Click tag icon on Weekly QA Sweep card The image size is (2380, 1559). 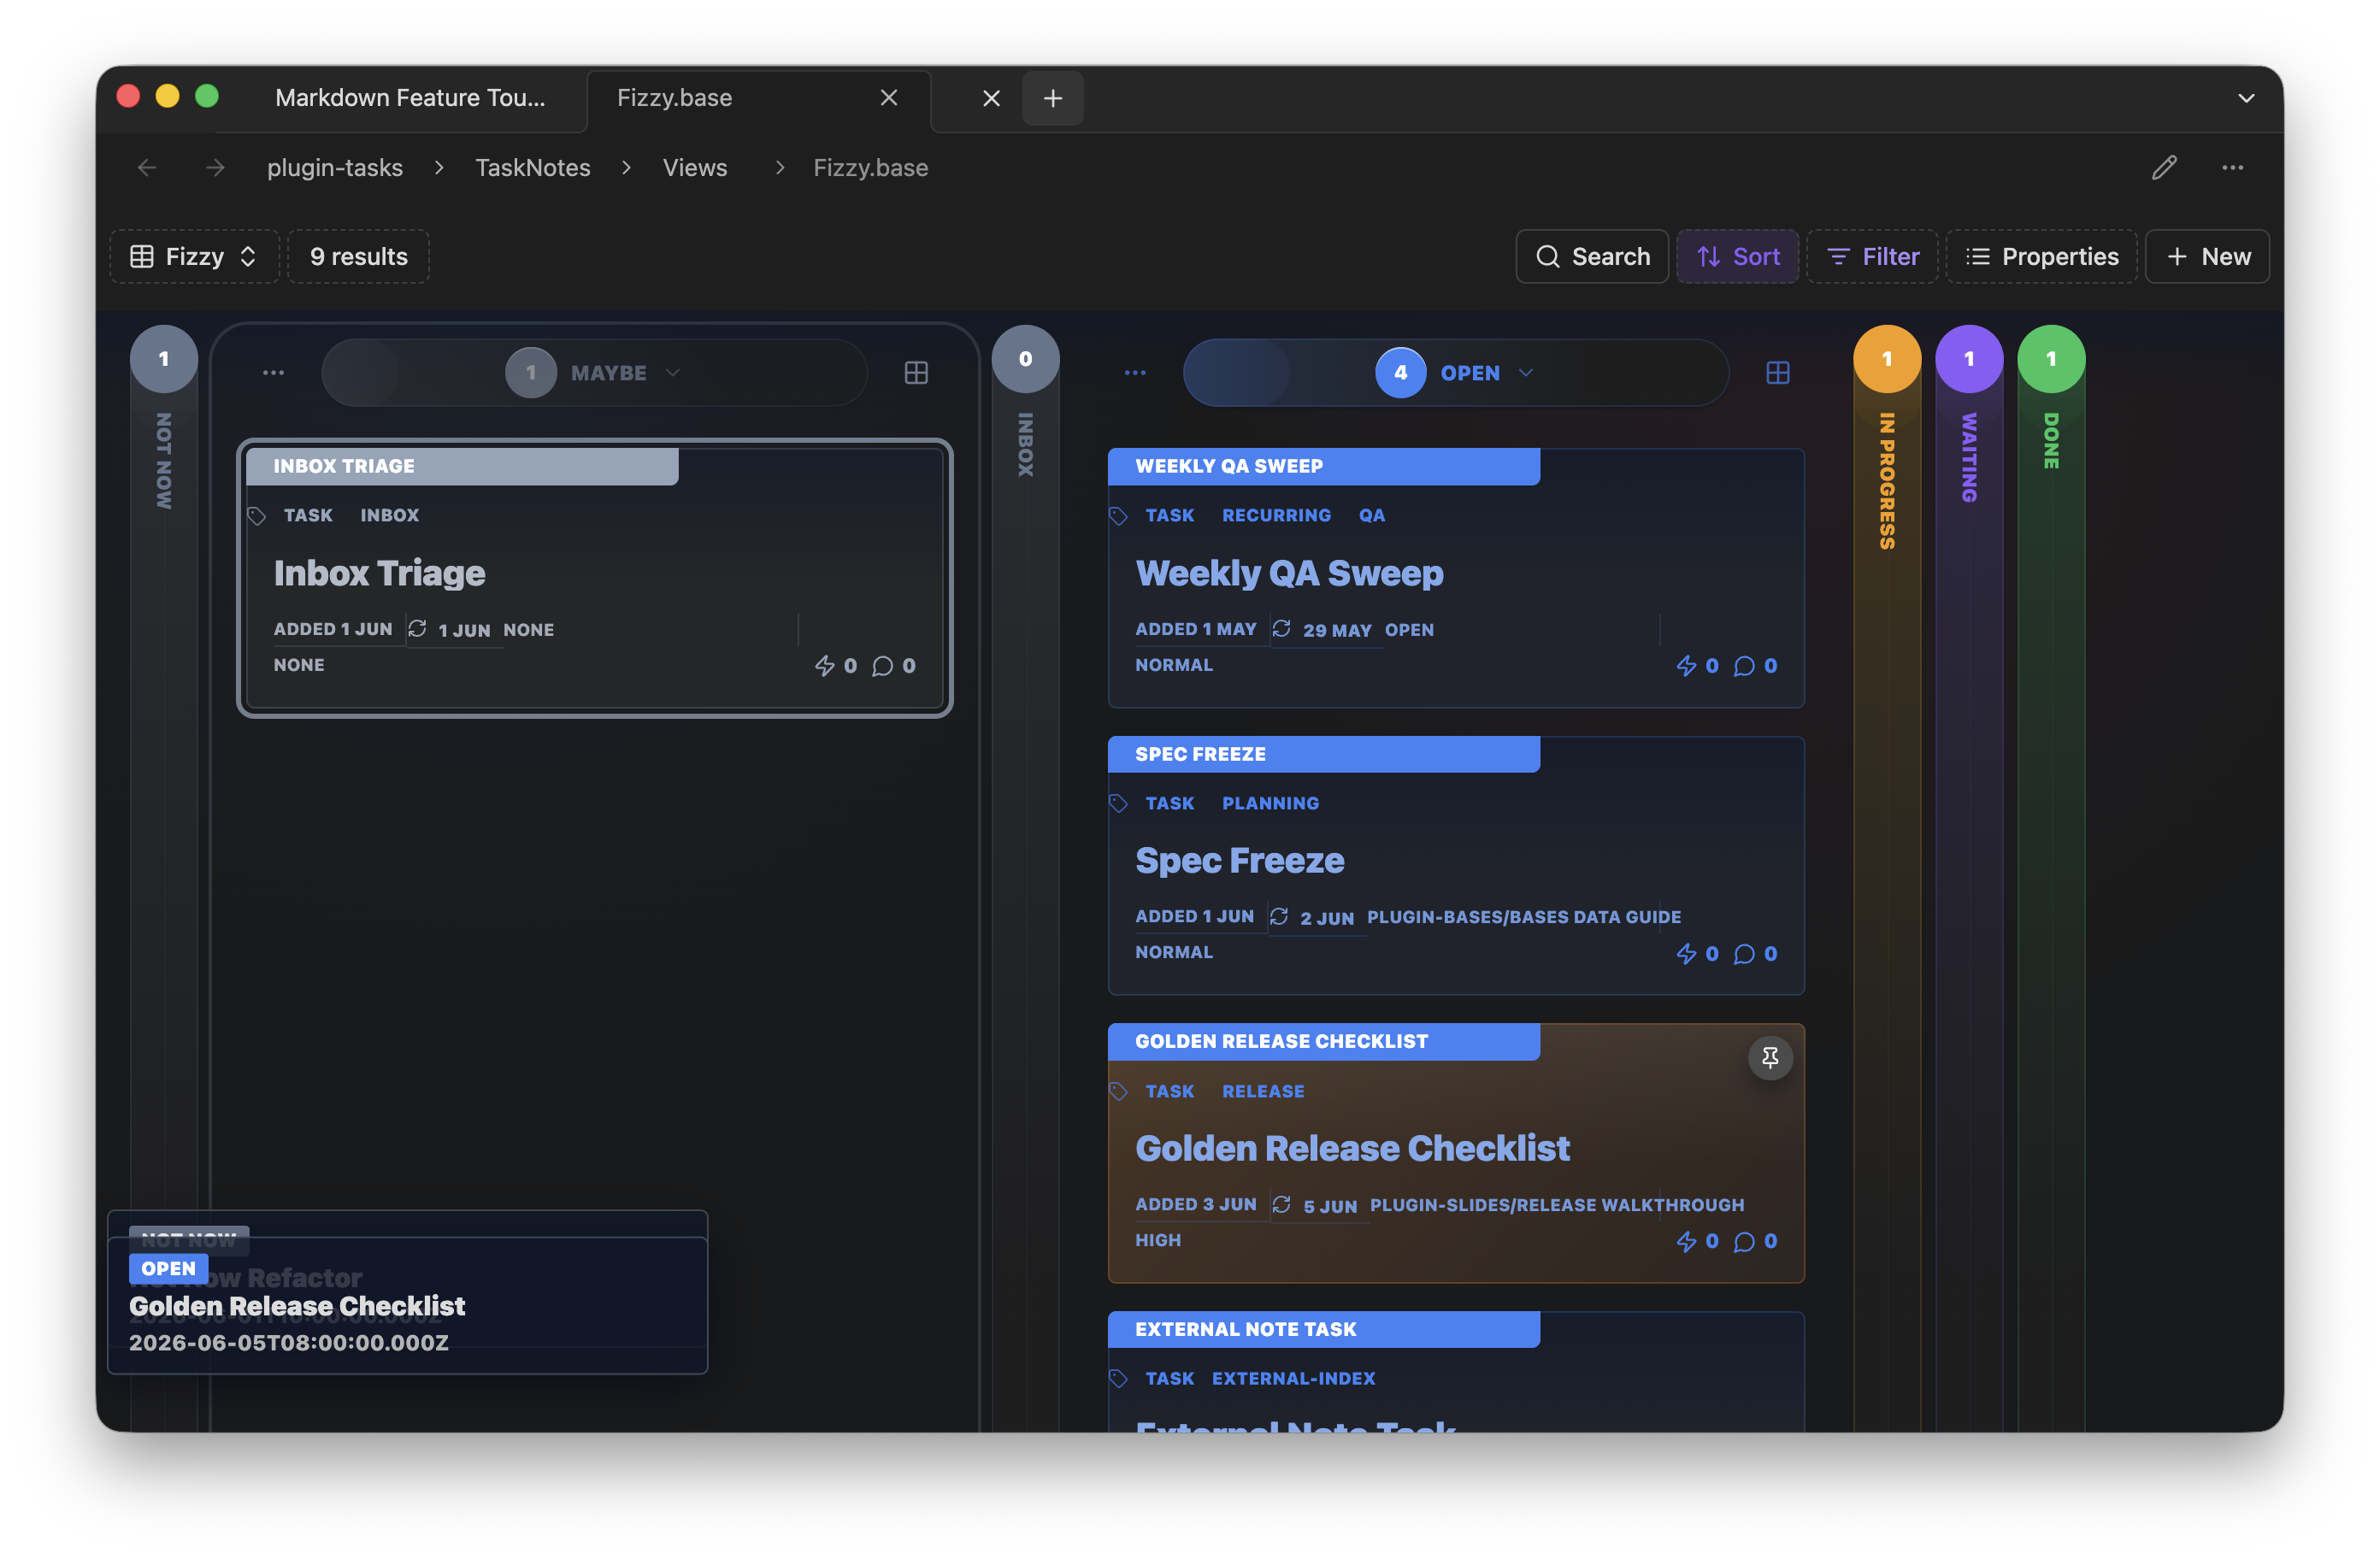(1118, 516)
